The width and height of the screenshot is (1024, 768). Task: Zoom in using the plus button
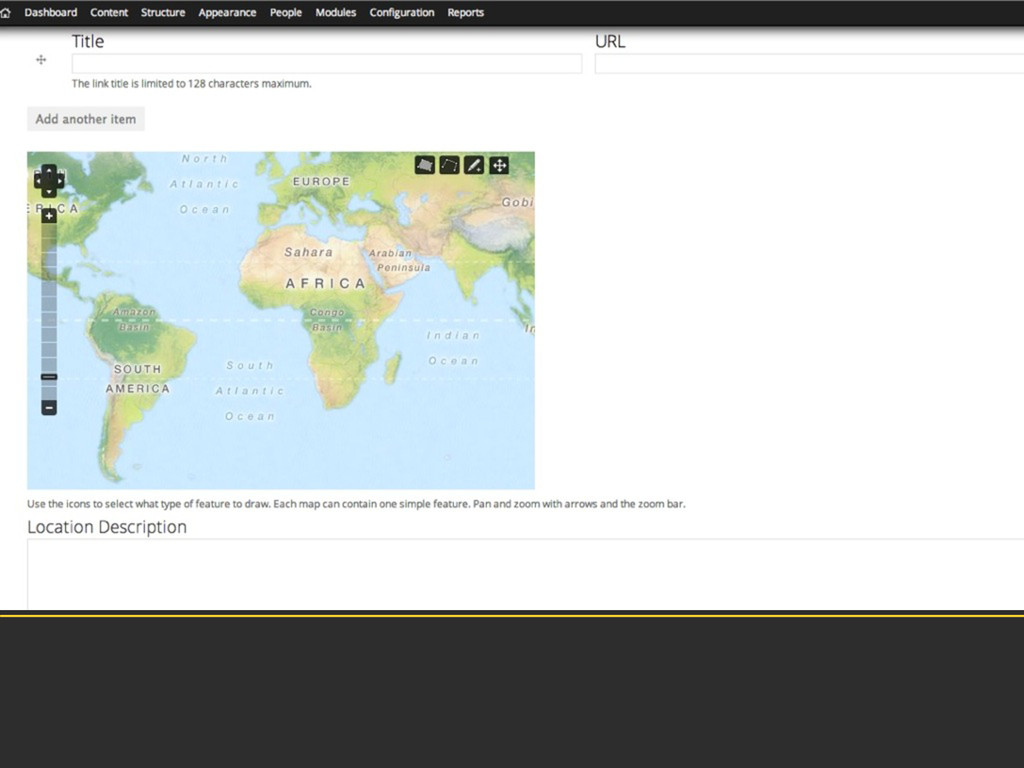tap(49, 216)
